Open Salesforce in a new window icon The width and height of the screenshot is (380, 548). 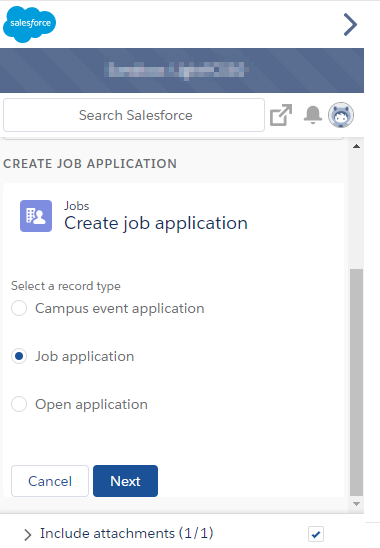[x=281, y=115]
